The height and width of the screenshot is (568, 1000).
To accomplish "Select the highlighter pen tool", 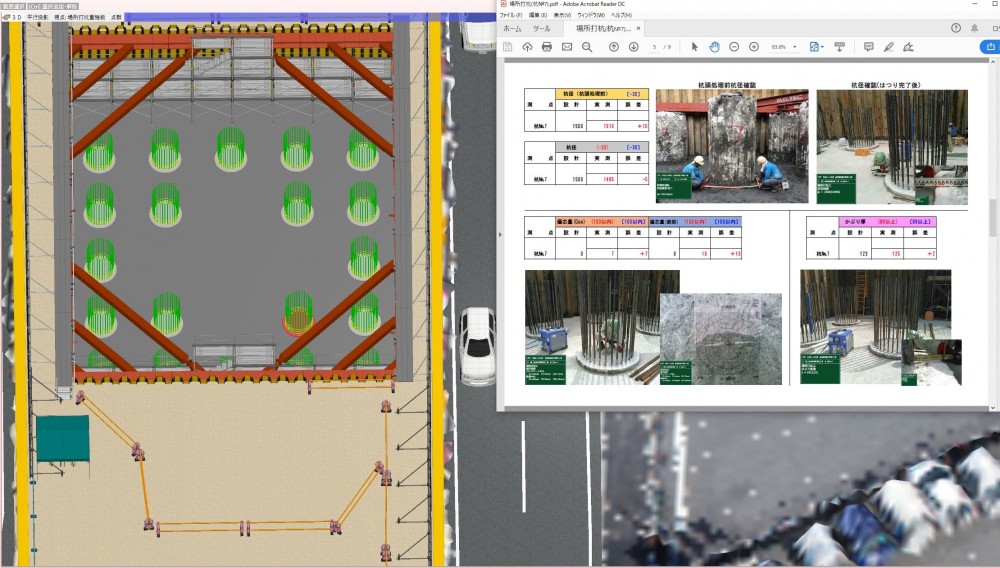I will pos(888,47).
